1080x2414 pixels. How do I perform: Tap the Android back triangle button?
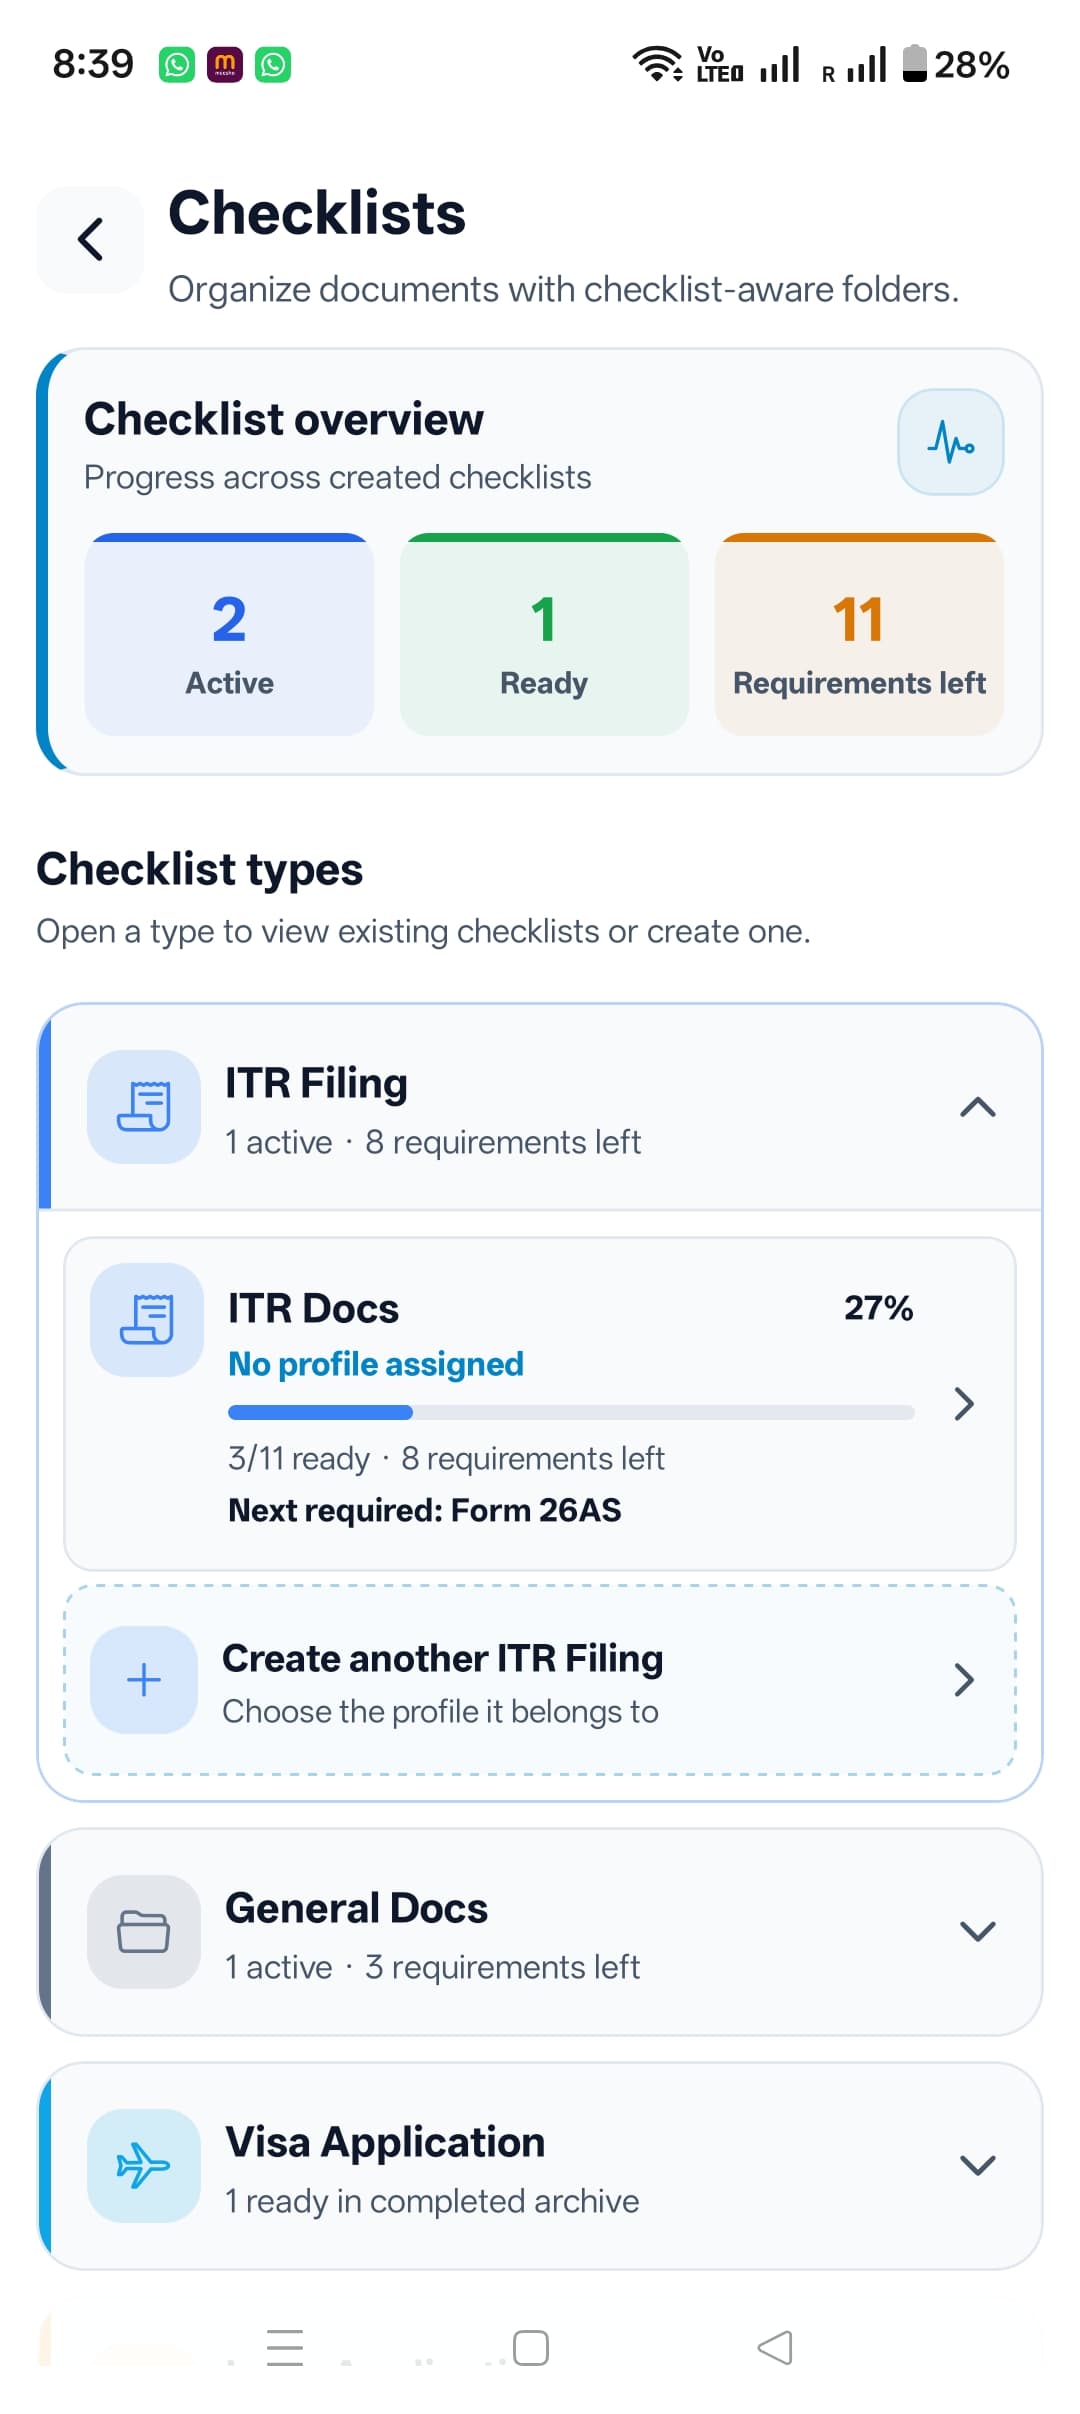point(775,2347)
